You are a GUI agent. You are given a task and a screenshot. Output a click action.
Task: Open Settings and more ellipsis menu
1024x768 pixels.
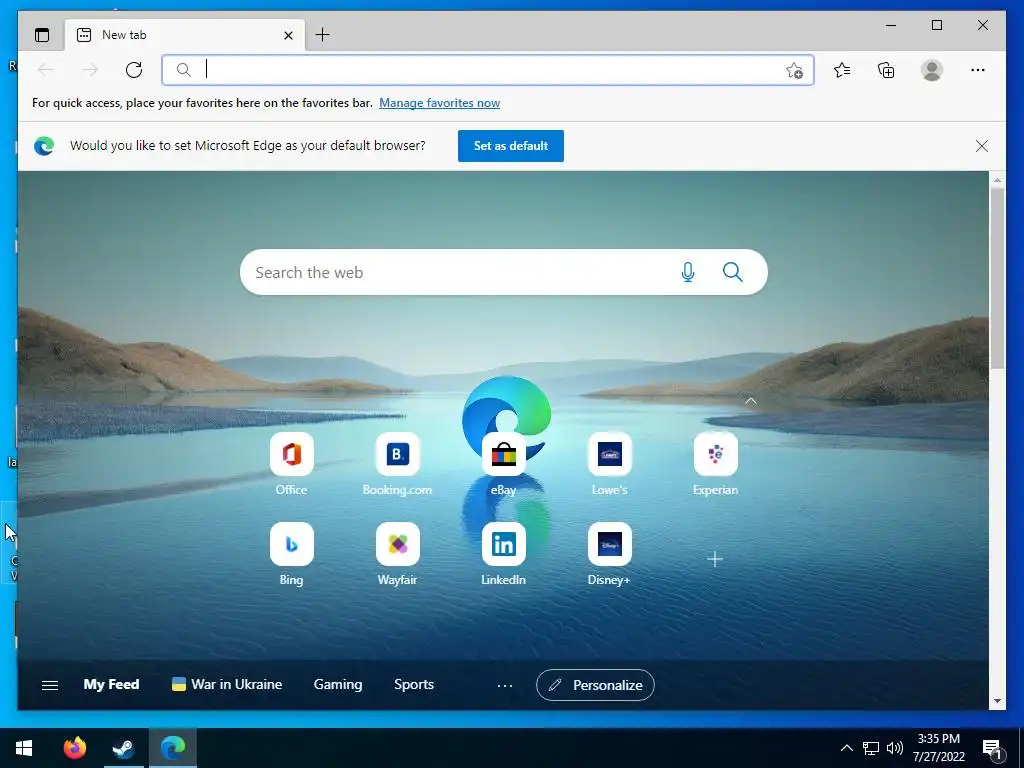978,70
